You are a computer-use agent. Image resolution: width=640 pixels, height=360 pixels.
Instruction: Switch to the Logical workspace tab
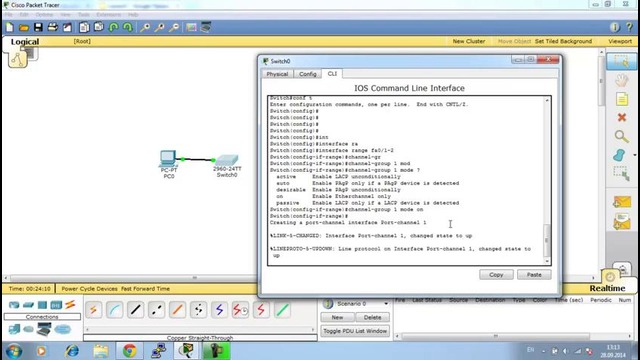tap(24, 42)
